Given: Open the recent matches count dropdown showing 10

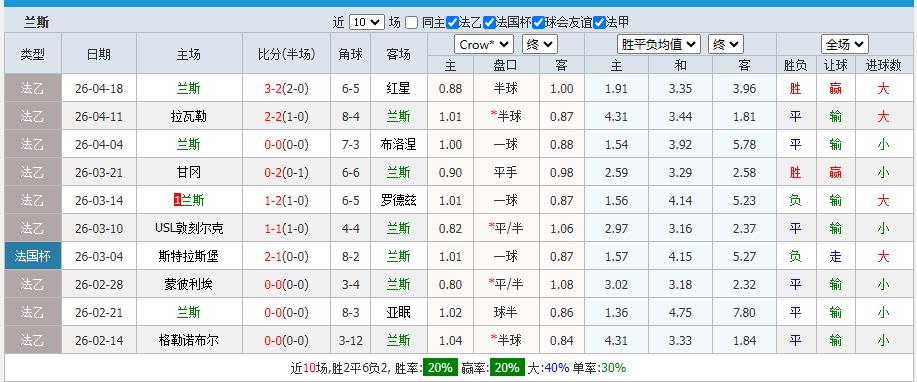Looking at the screenshot, I should (367, 23).
